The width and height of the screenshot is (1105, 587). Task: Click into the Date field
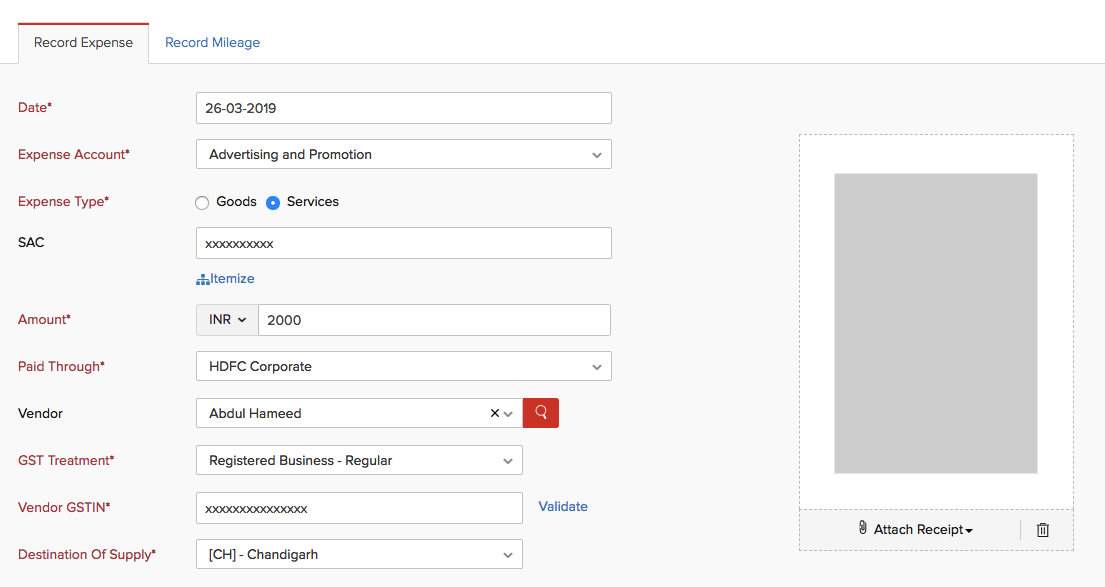403,108
